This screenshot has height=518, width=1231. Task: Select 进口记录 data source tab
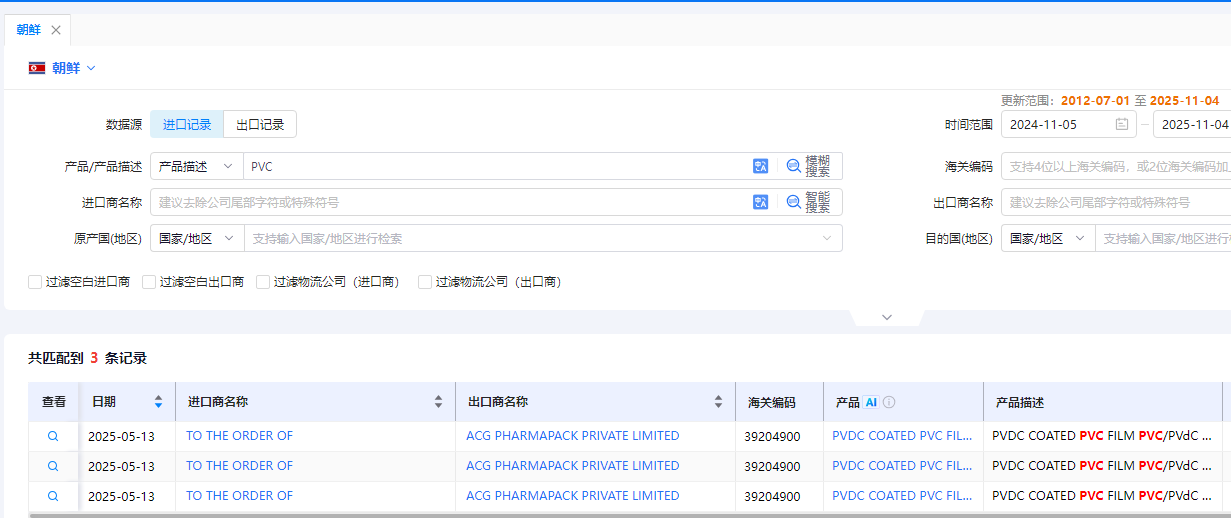pyautogui.click(x=187, y=125)
